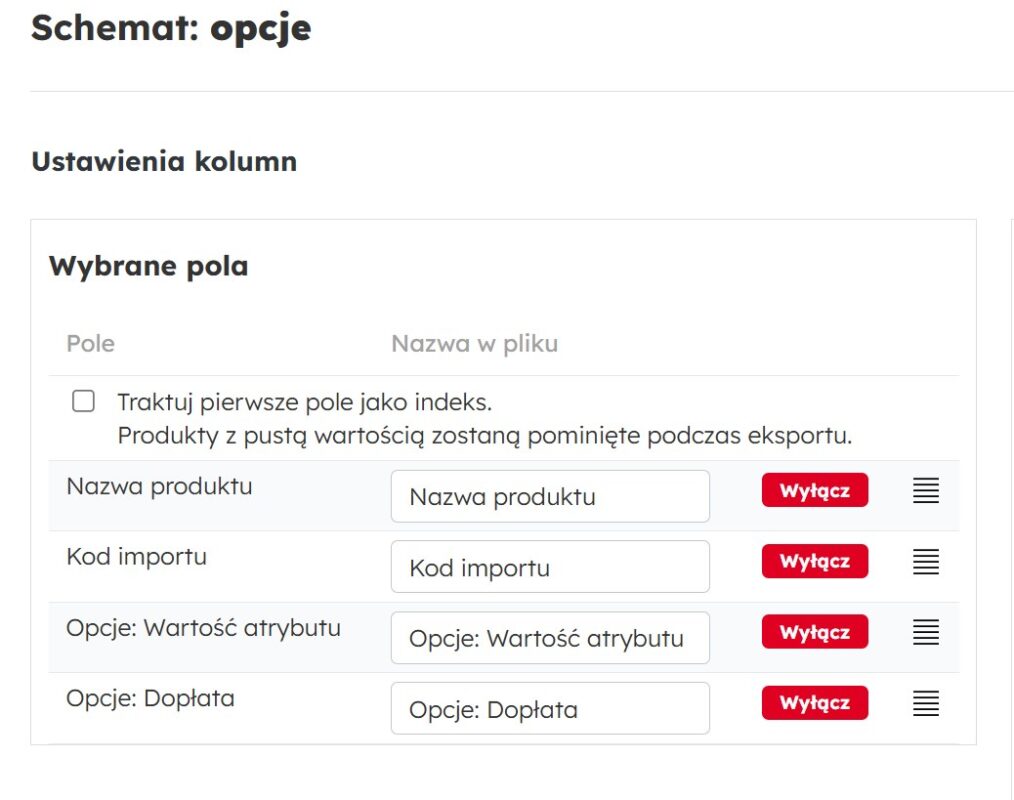The image size is (1014, 800).
Task: Click Opcje: Dopłata label in Pole column
Action: [150, 698]
